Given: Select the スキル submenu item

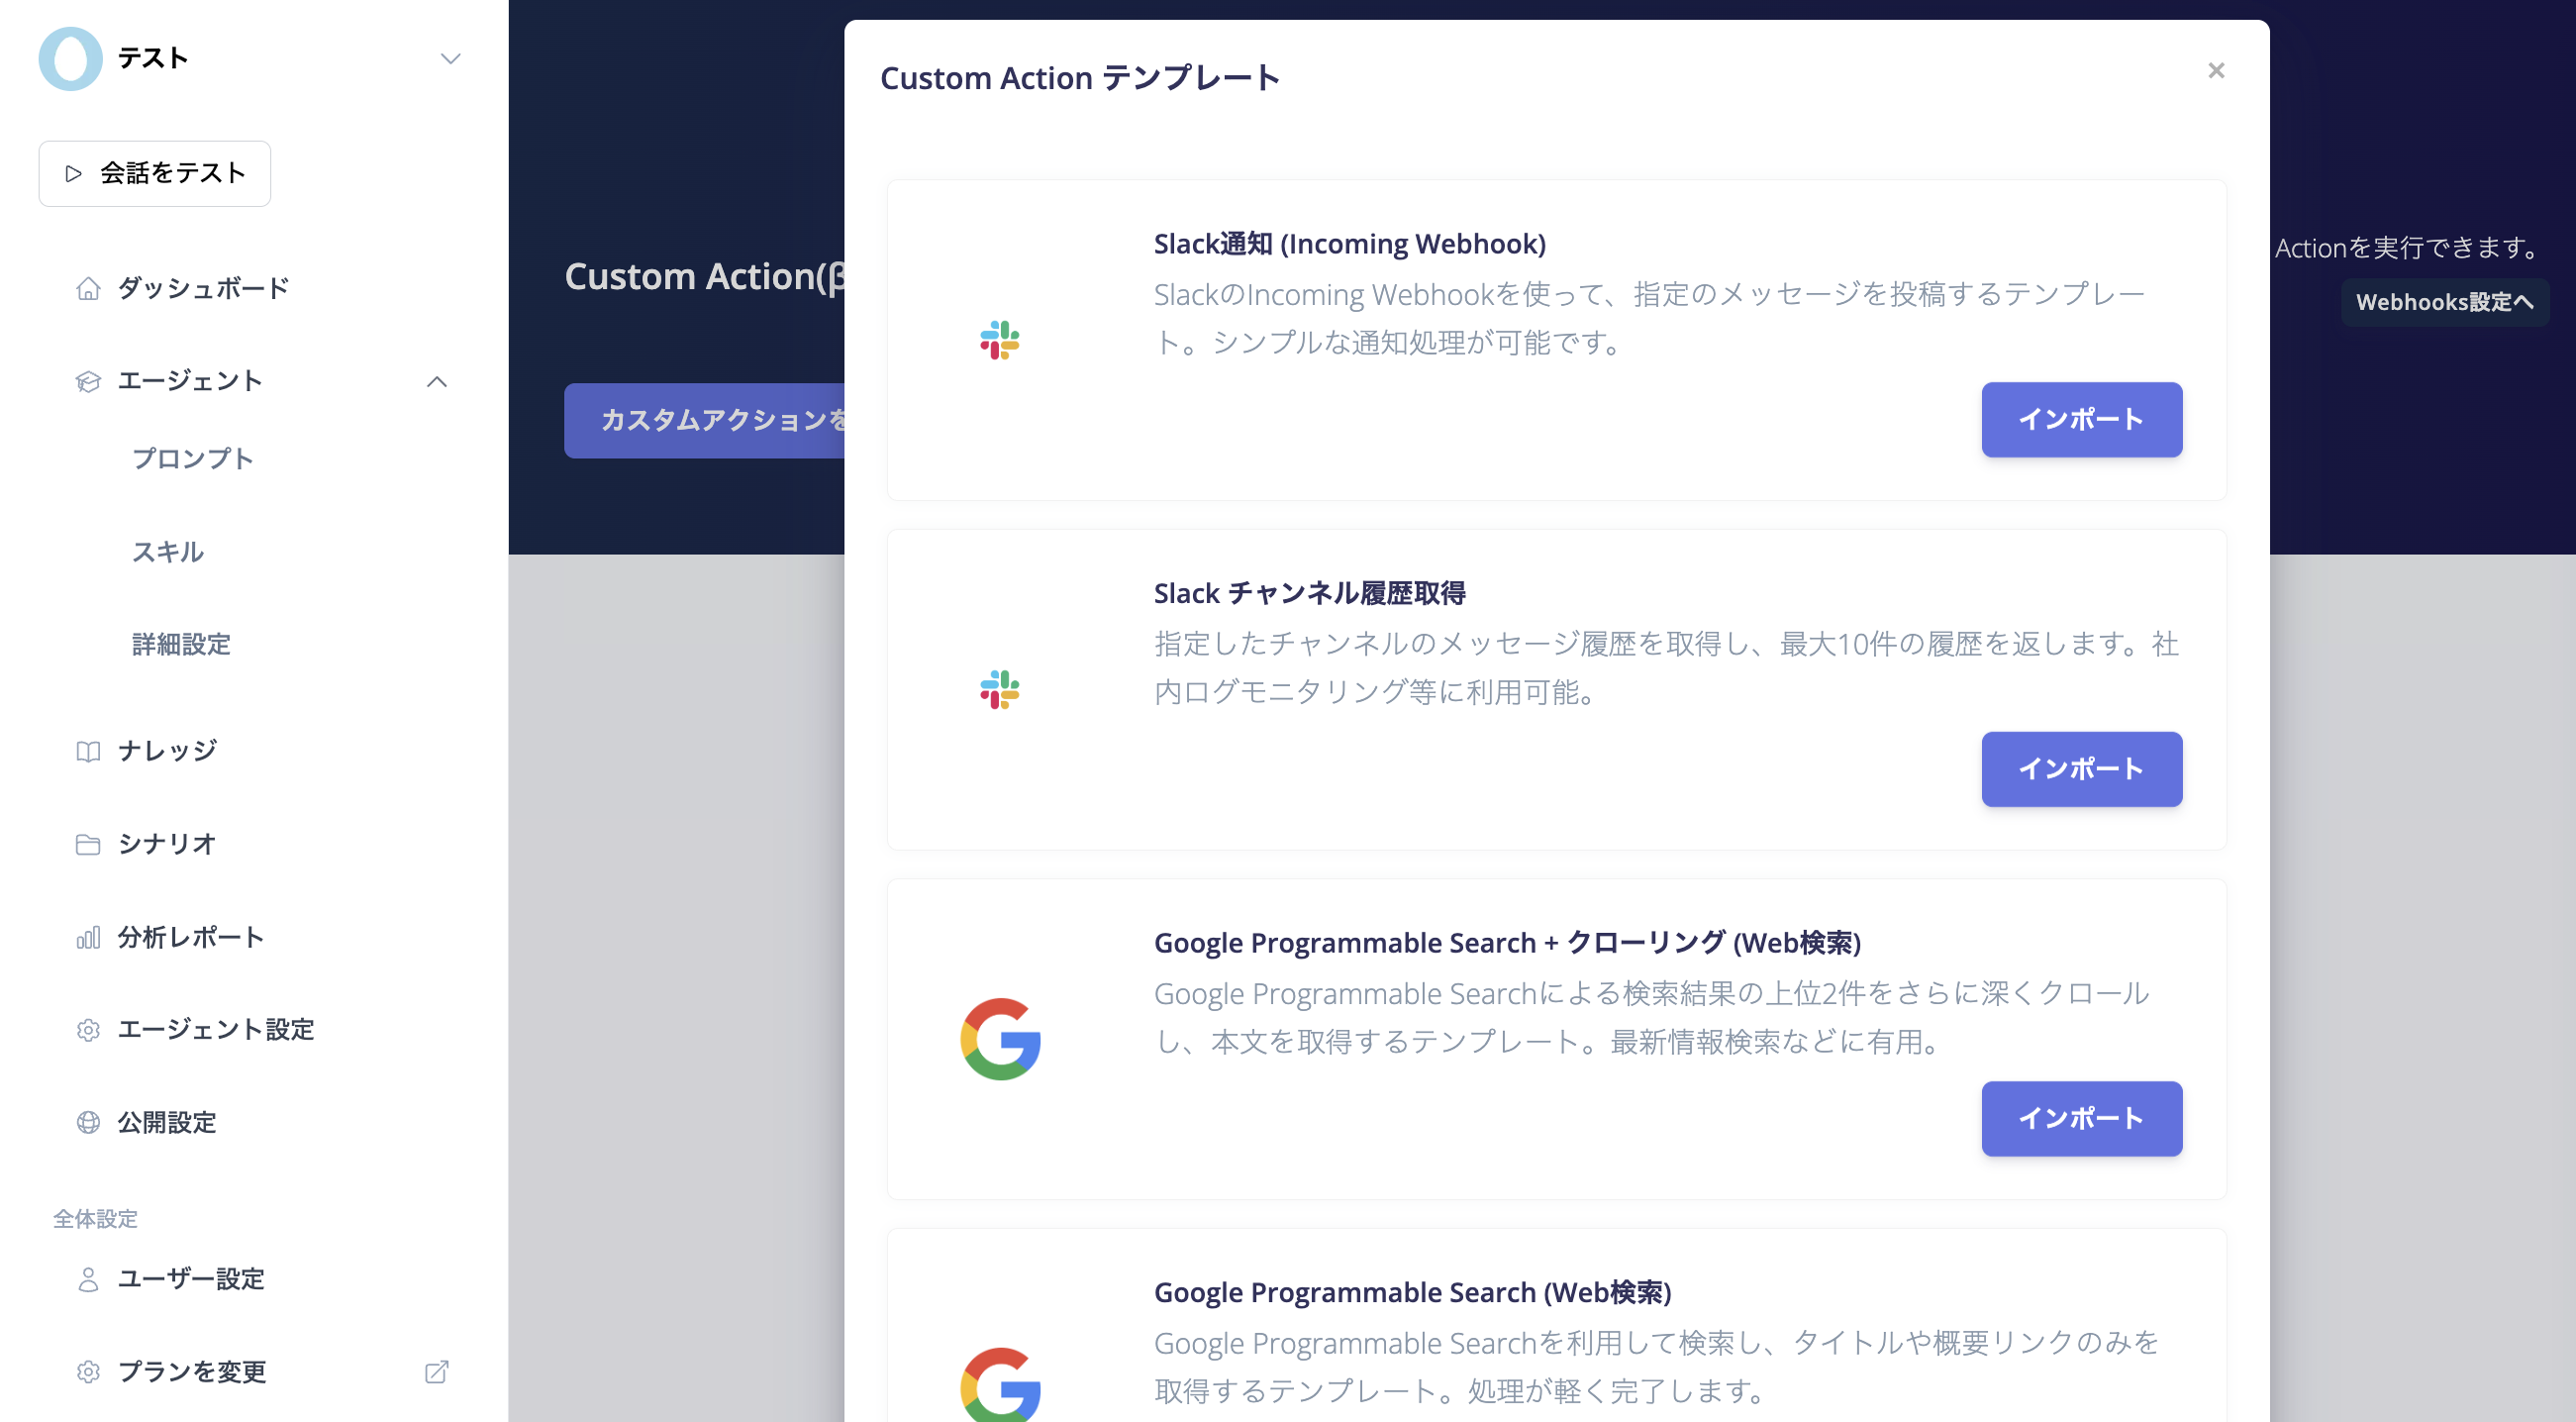Looking at the screenshot, I should pos(168,551).
